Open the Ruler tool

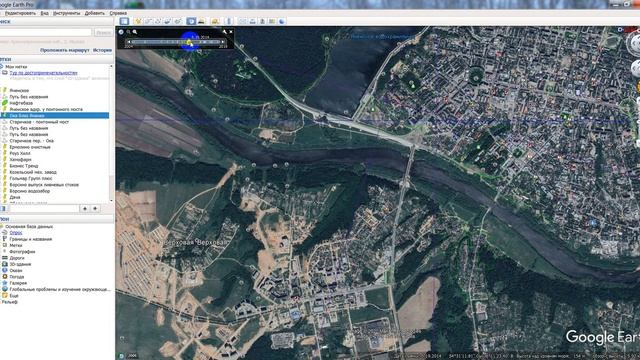(x=229, y=21)
